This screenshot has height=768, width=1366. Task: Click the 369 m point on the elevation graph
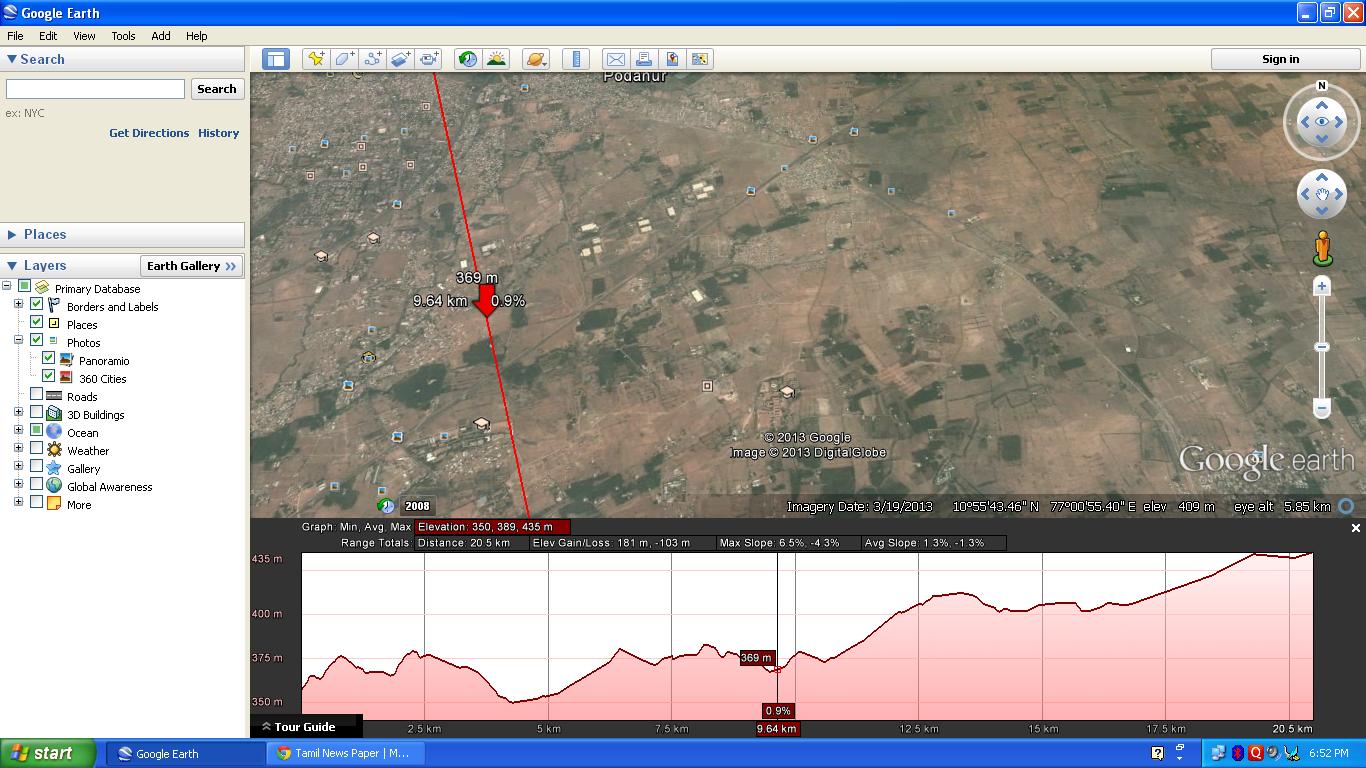777,669
